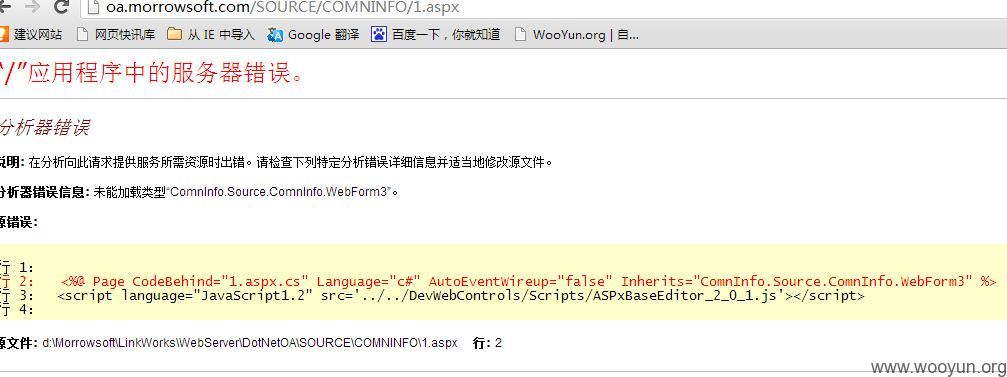Click the script tag line with ASPxBaseEditor_2_0_1.js

point(460,296)
